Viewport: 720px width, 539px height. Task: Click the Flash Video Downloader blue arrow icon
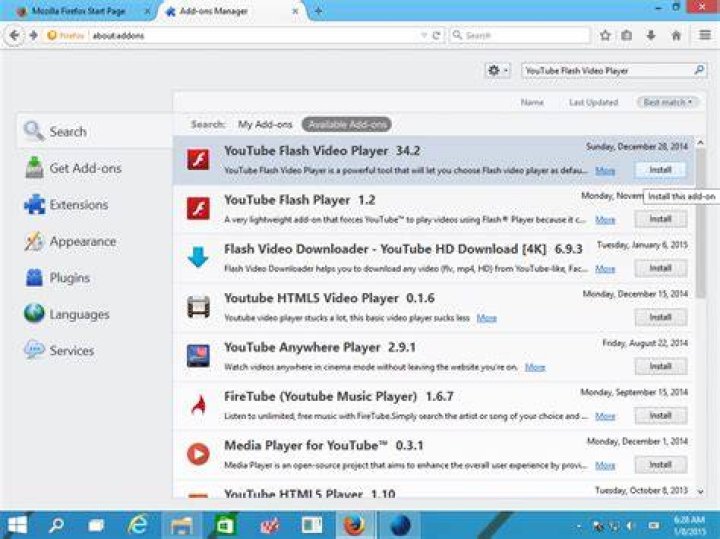coord(198,257)
